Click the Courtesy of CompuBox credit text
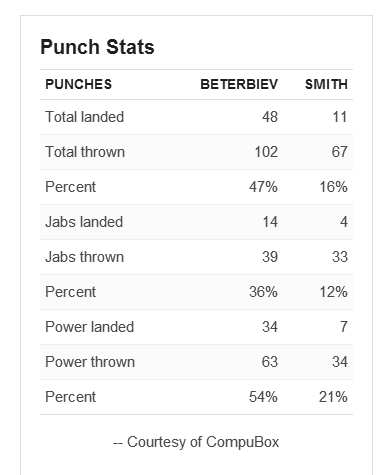 [x=196, y=442]
